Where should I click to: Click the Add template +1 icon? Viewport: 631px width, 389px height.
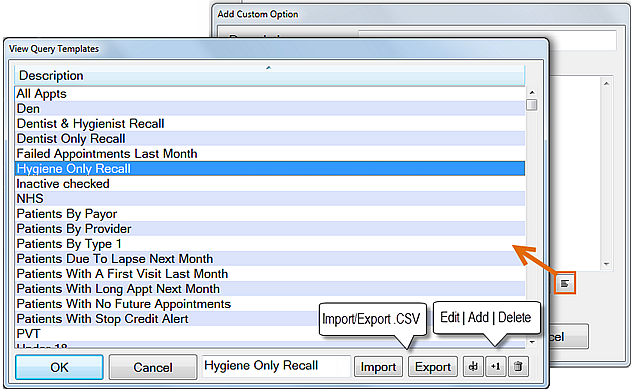pos(496,366)
